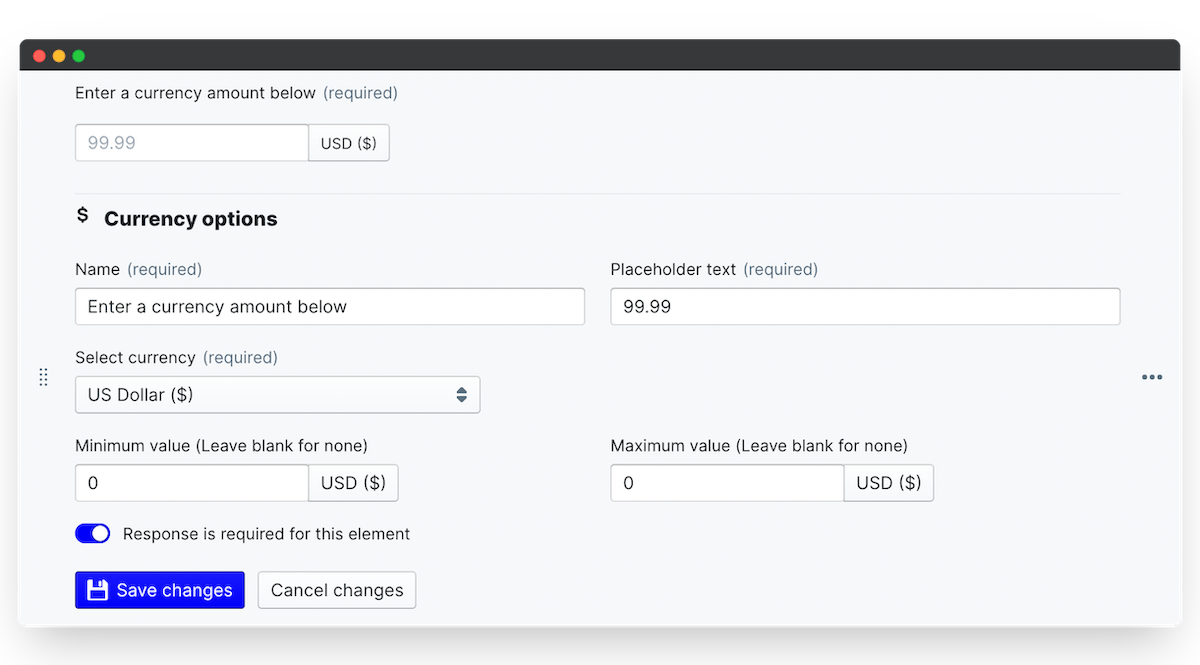Toggle the response required switch

tap(93, 534)
